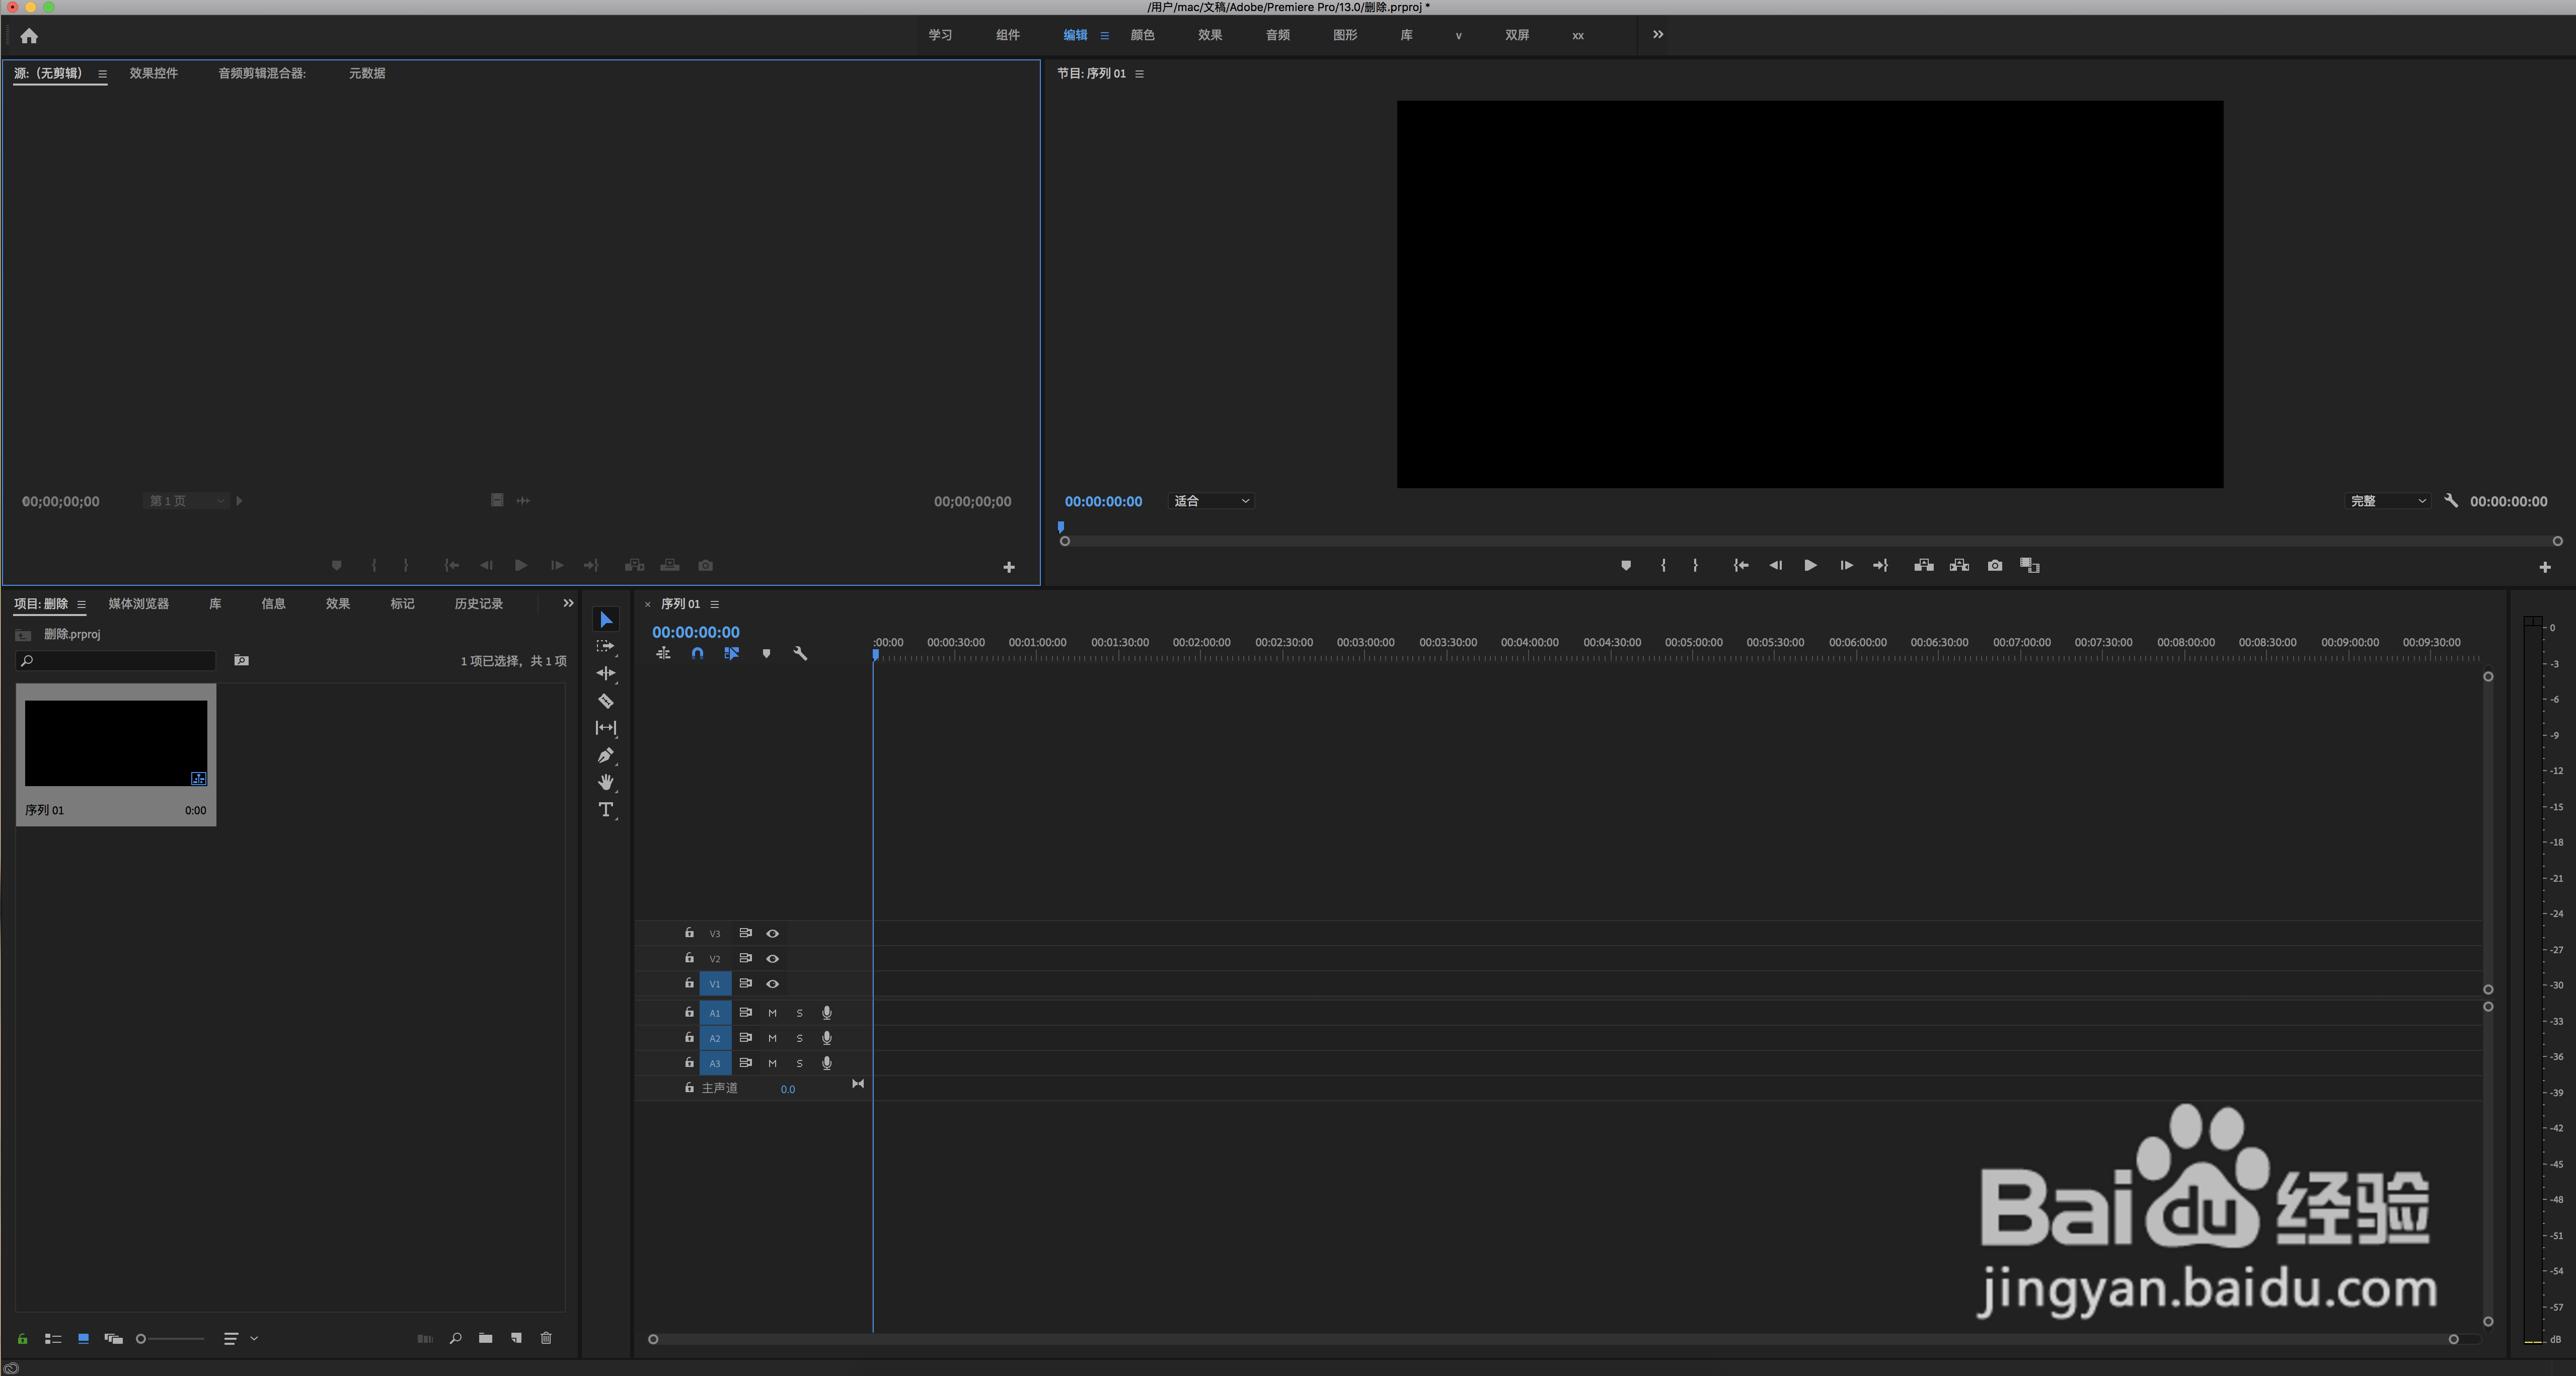Select the Razor tool

pyautogui.click(x=606, y=701)
